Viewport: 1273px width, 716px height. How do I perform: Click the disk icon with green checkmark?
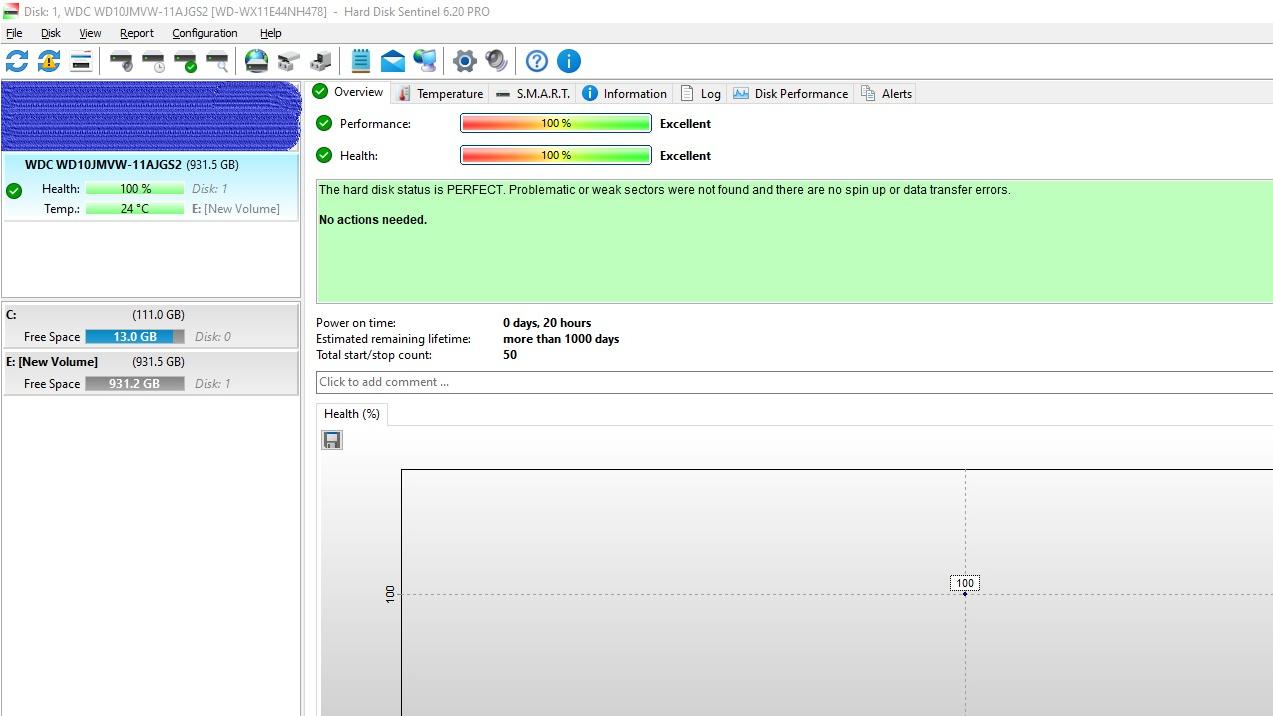(x=185, y=61)
